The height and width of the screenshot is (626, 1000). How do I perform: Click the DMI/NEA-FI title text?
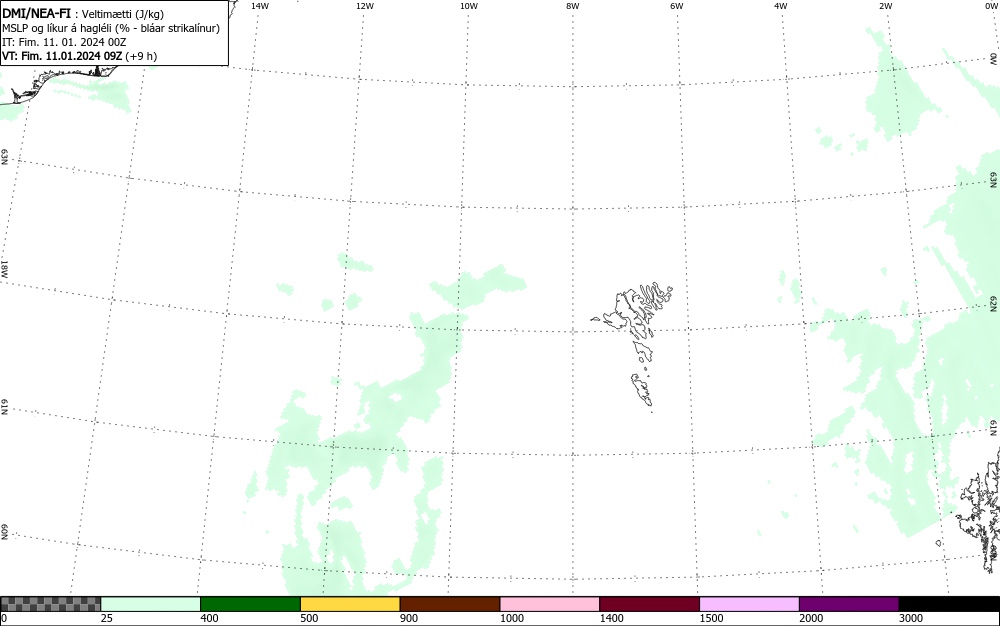[36, 13]
